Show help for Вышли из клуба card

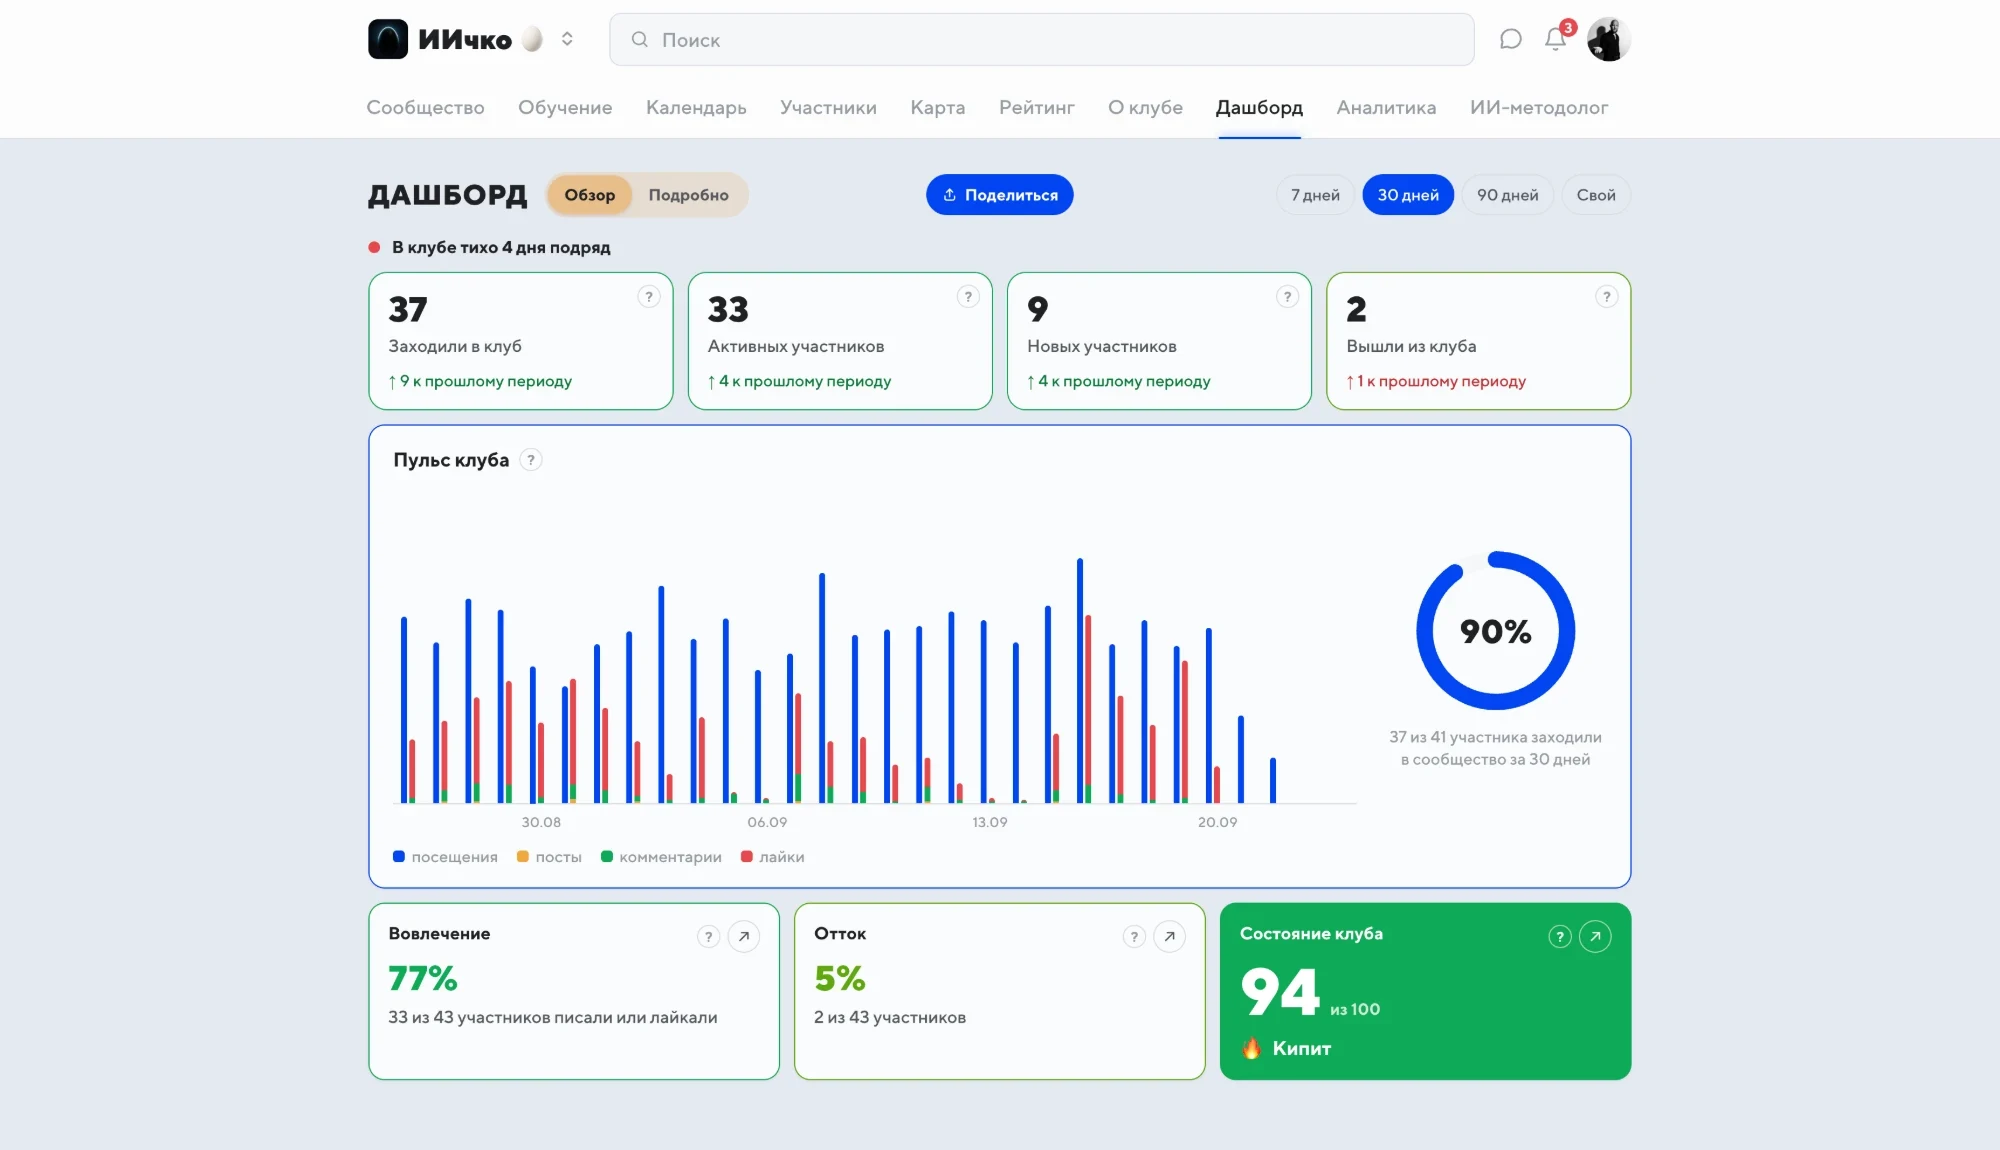point(1606,296)
